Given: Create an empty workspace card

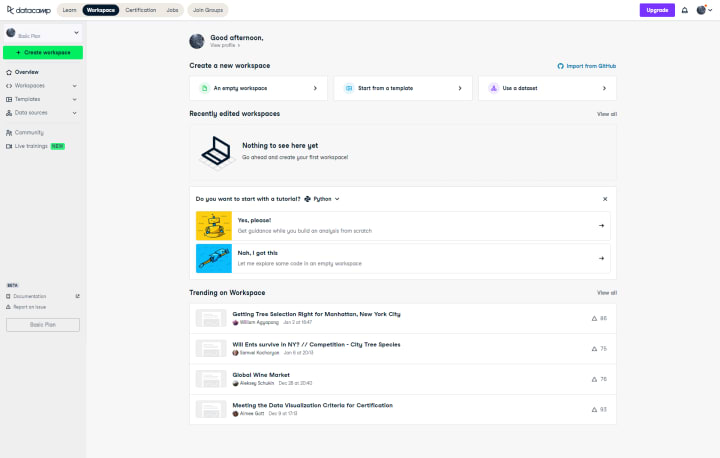Looking at the screenshot, I should [258, 88].
